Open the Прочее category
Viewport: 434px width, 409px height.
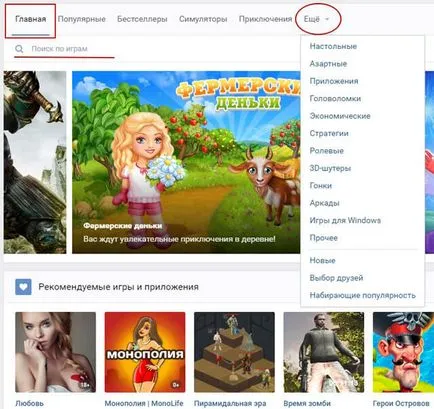[324, 238]
